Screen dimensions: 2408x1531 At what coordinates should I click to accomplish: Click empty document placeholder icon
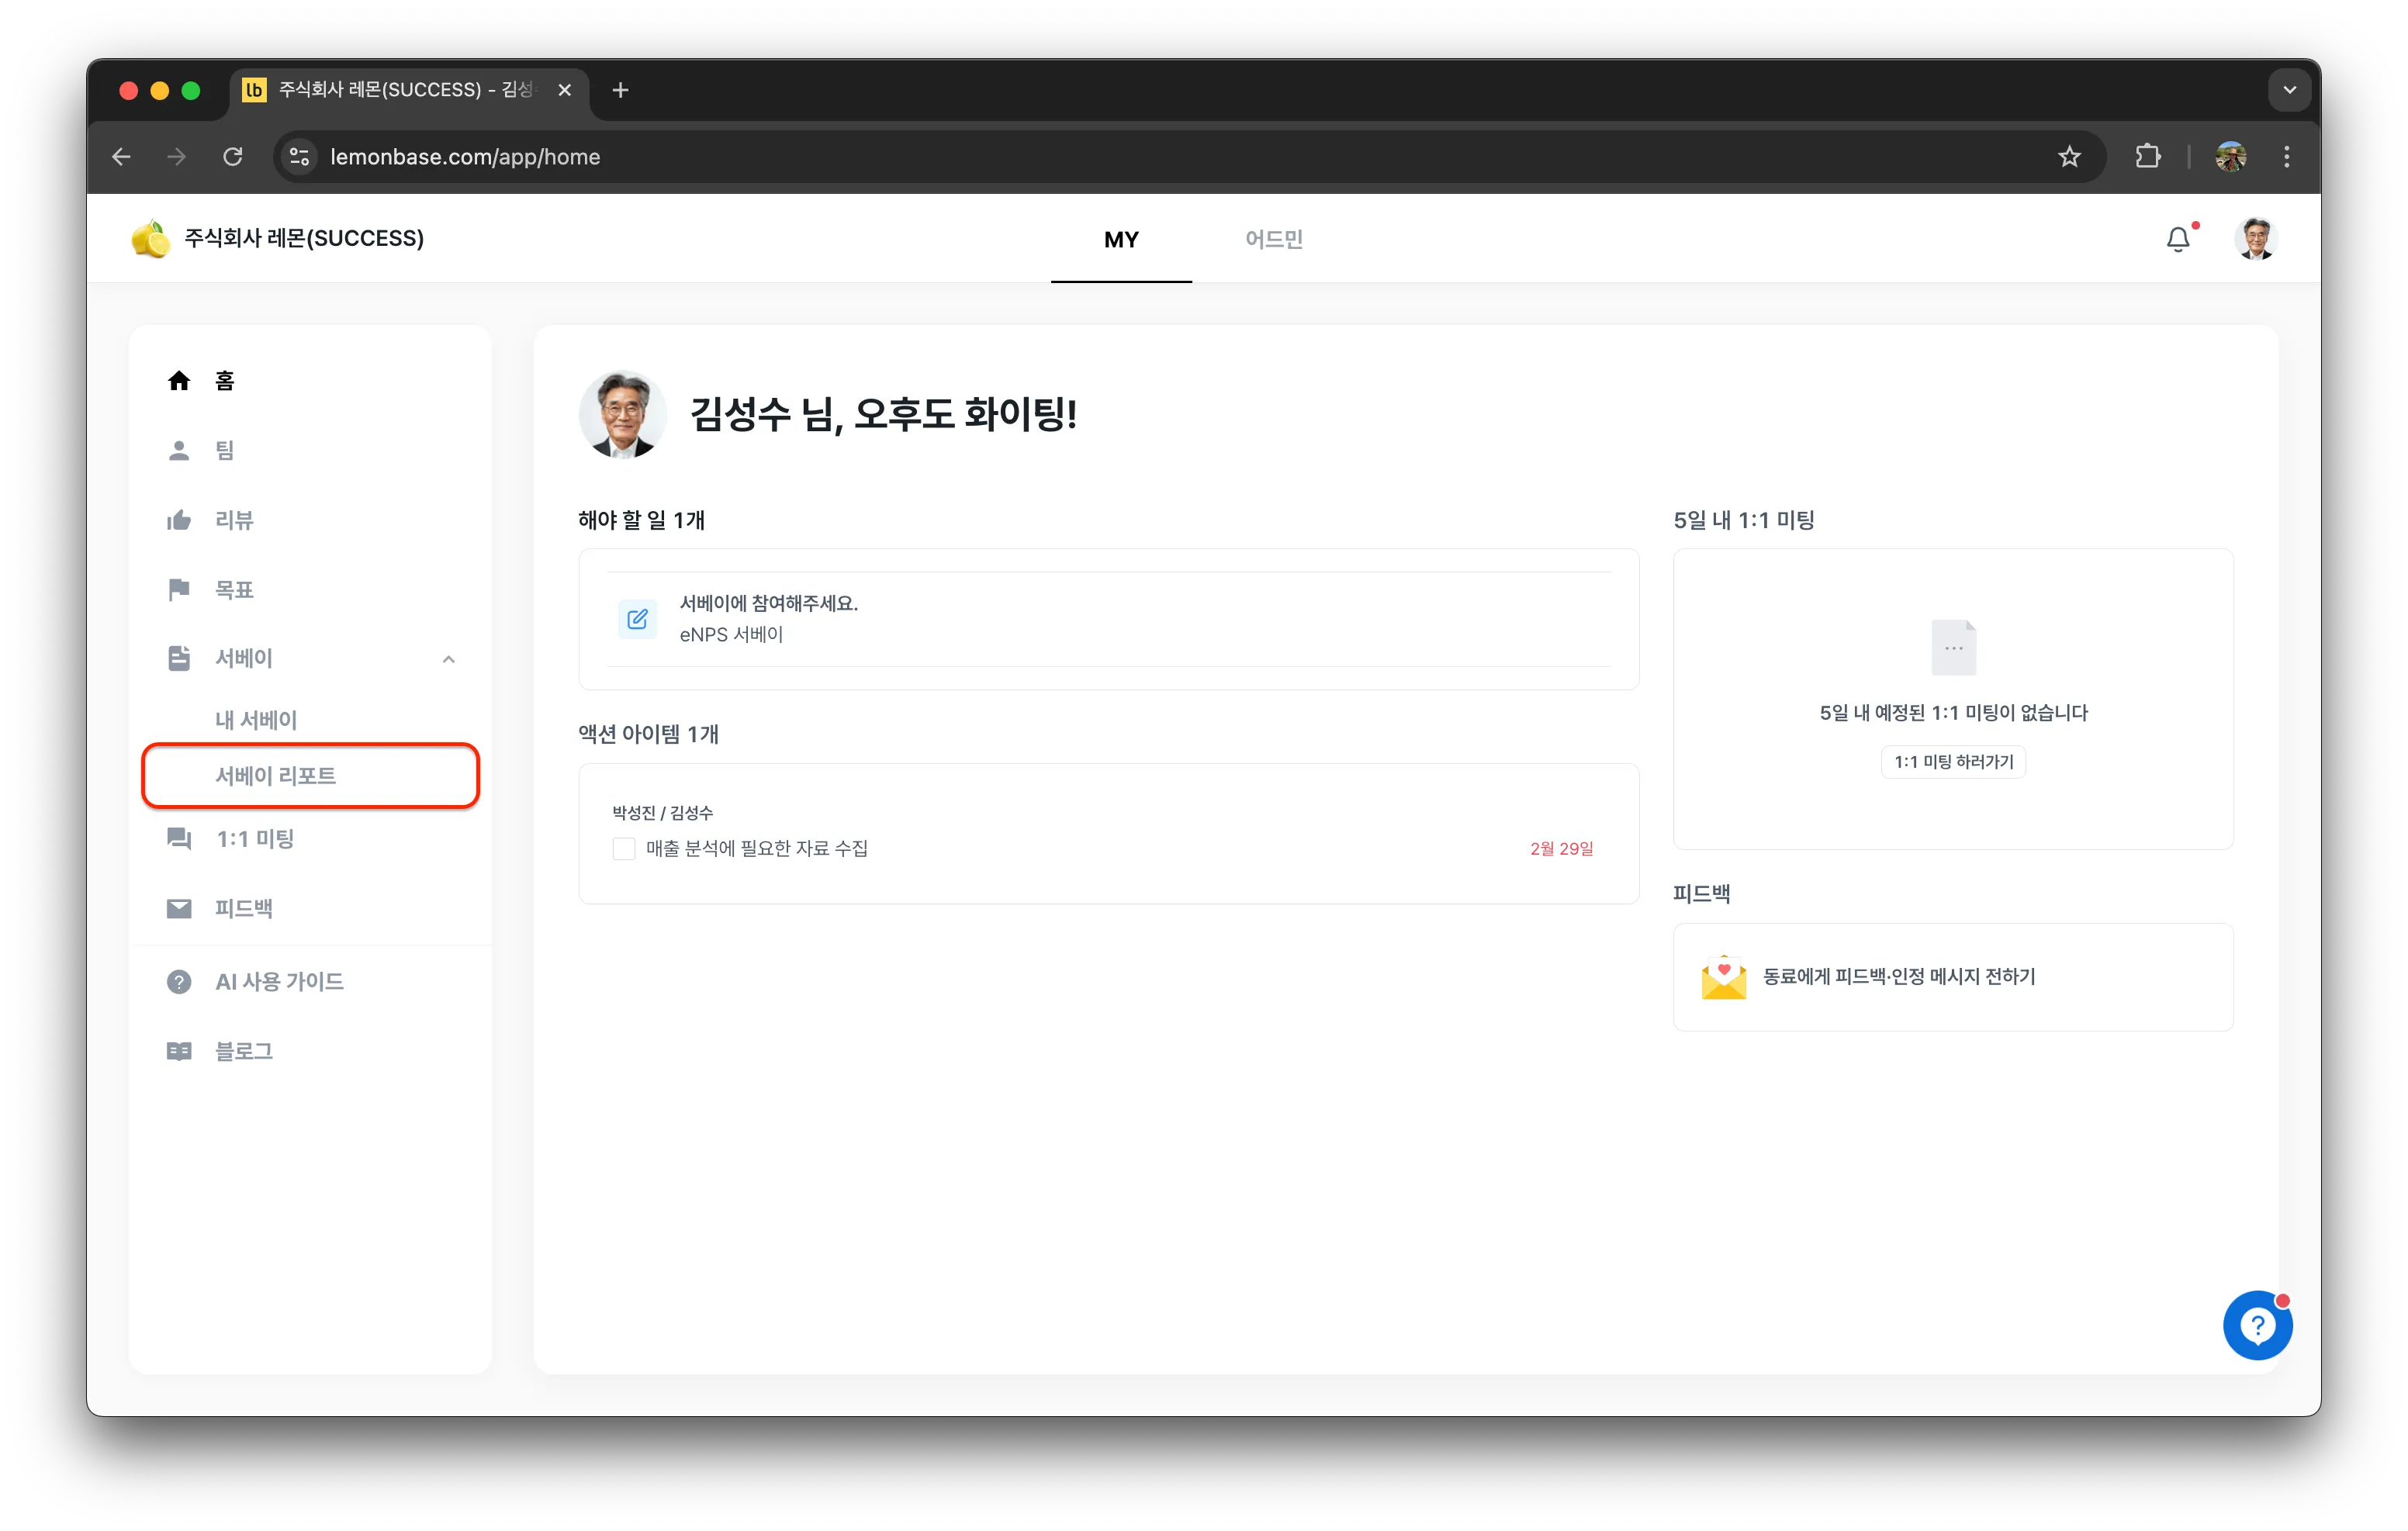pyautogui.click(x=1953, y=647)
